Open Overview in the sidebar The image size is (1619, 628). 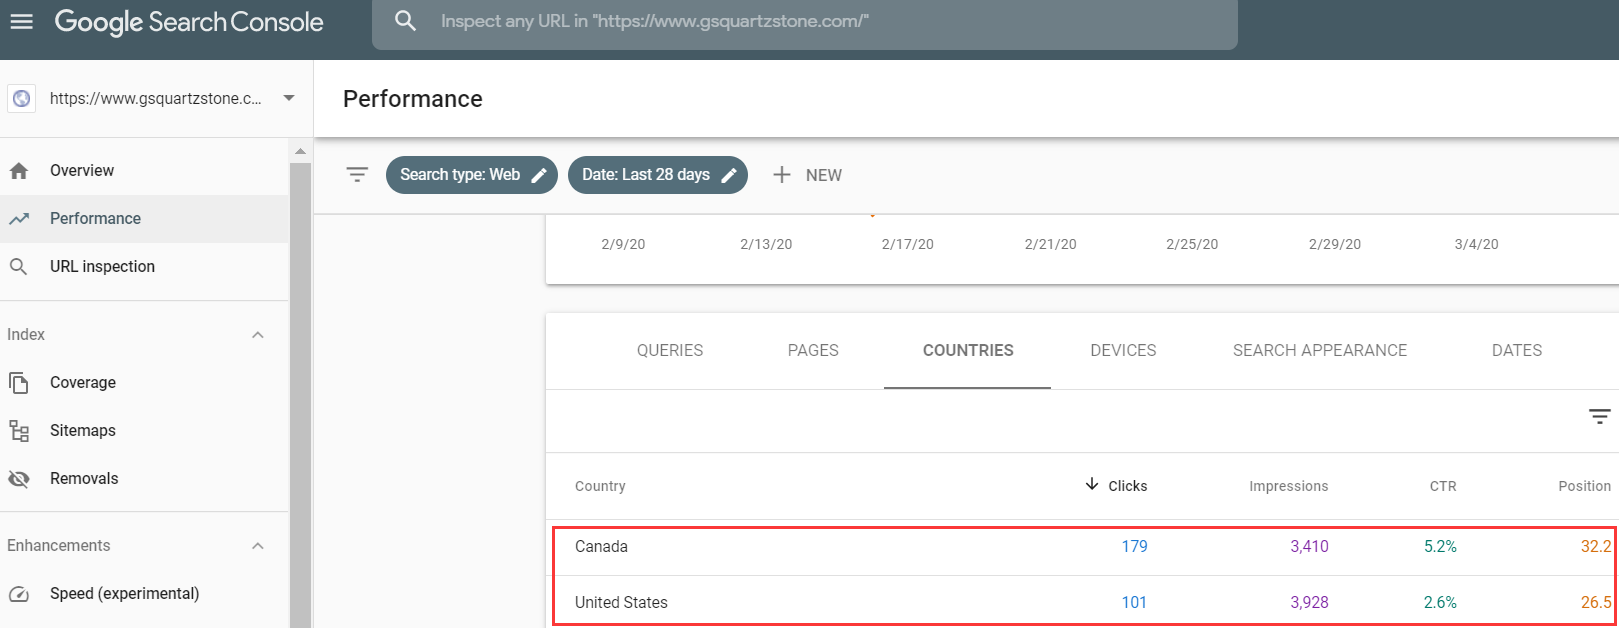tap(144, 171)
